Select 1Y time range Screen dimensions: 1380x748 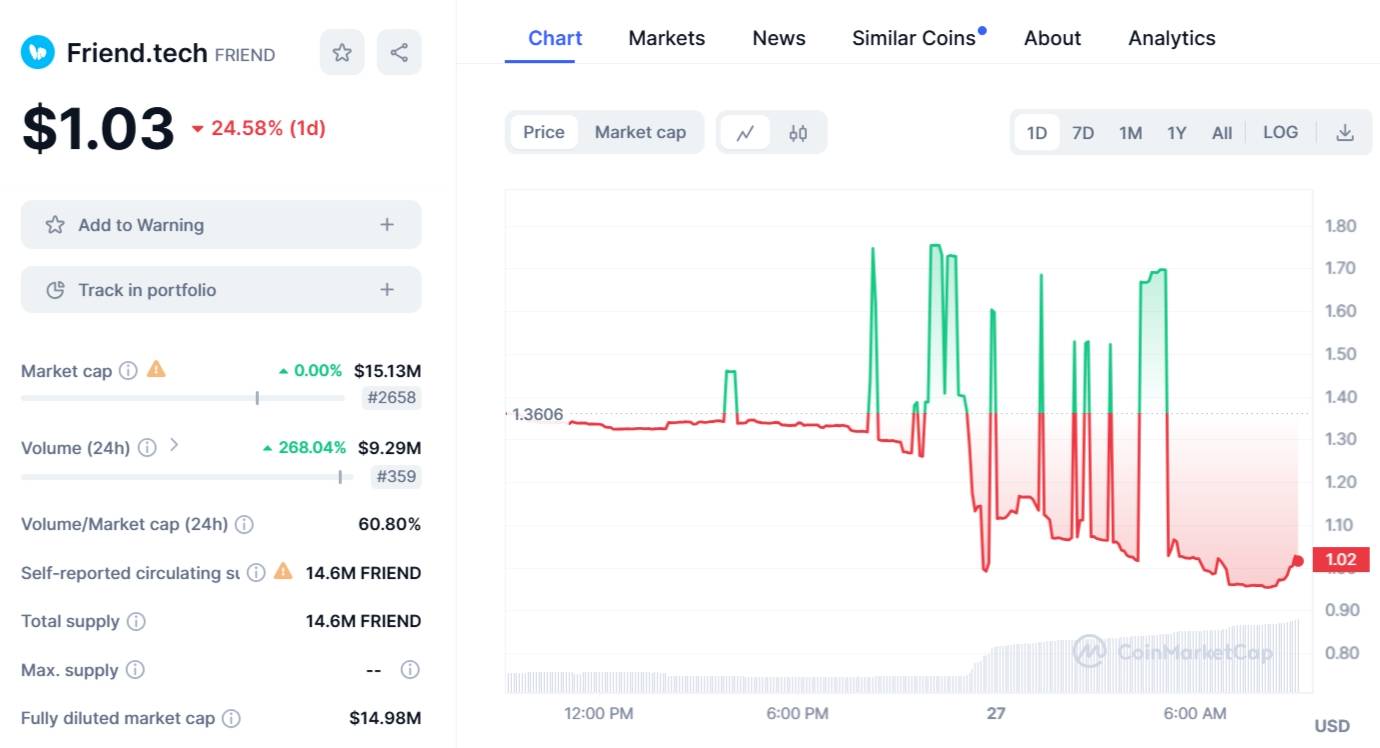tap(1177, 132)
